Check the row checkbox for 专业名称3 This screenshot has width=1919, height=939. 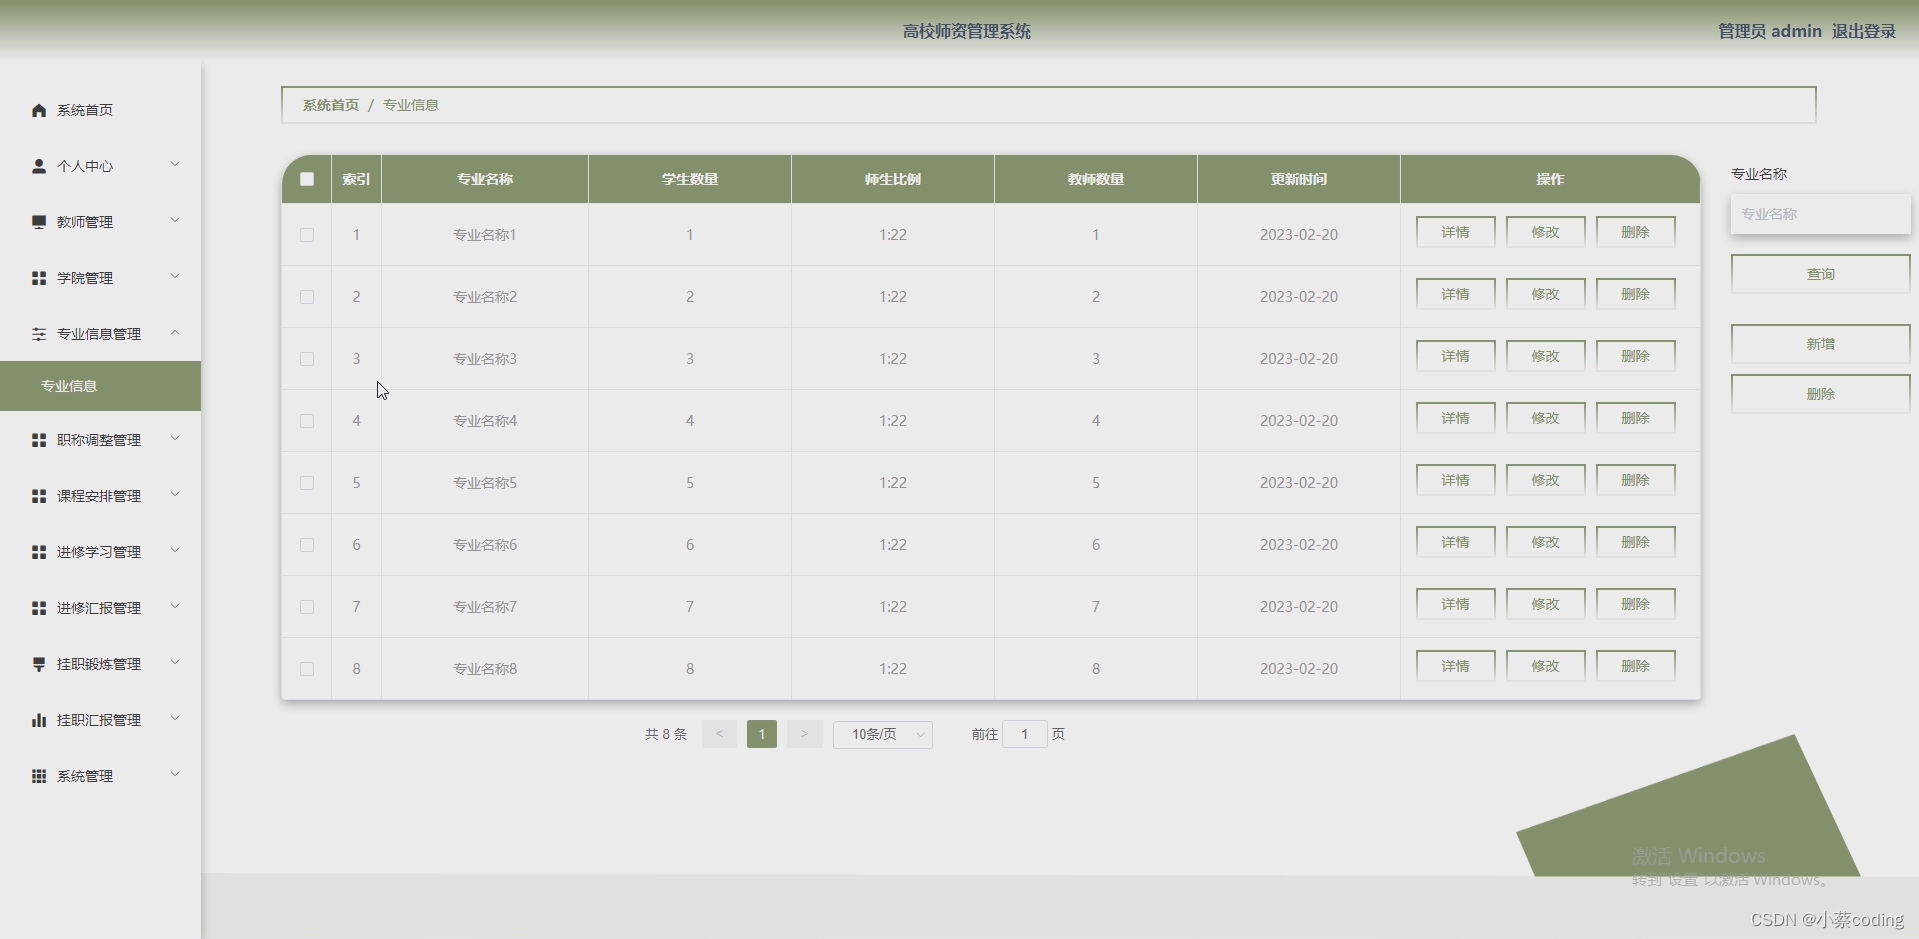coord(307,359)
